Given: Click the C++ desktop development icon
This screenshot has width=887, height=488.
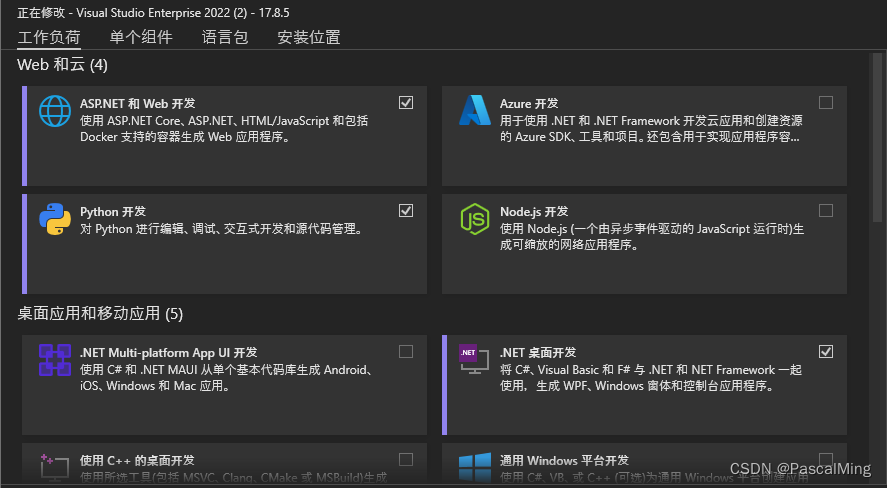Looking at the screenshot, I should (x=54, y=467).
